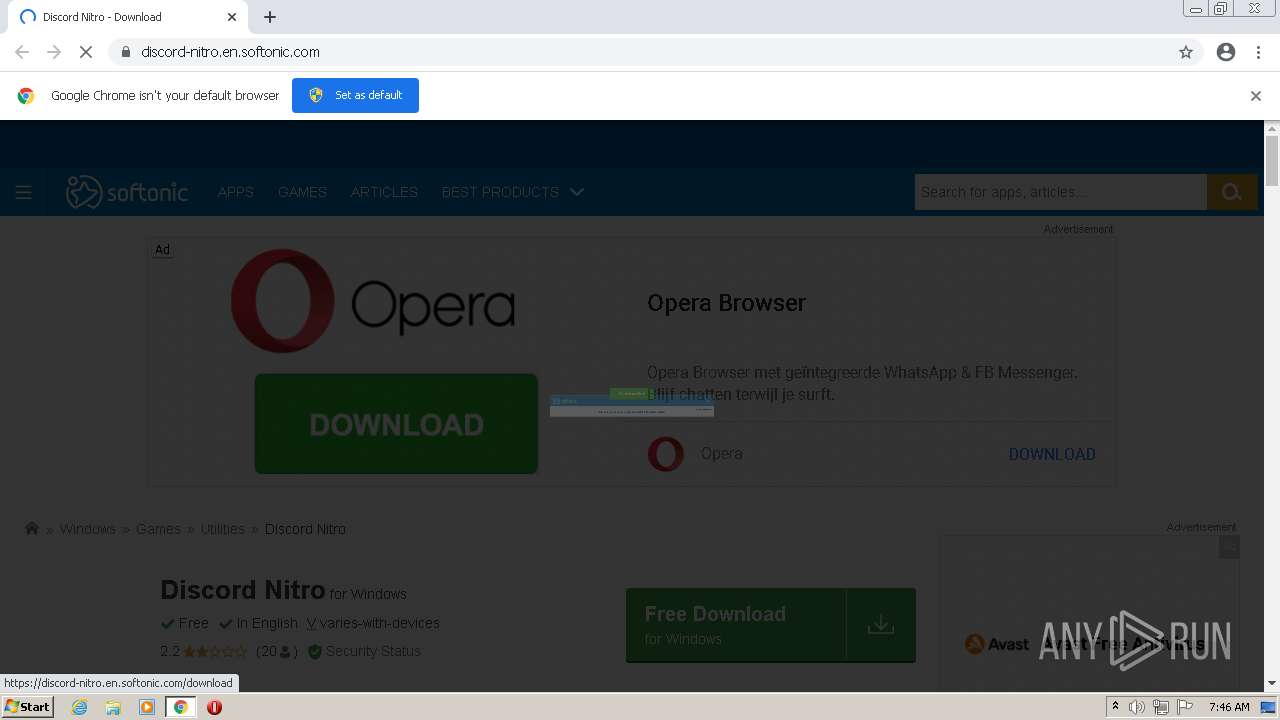
Task: Click the home icon in breadcrumb
Action: coord(32,529)
